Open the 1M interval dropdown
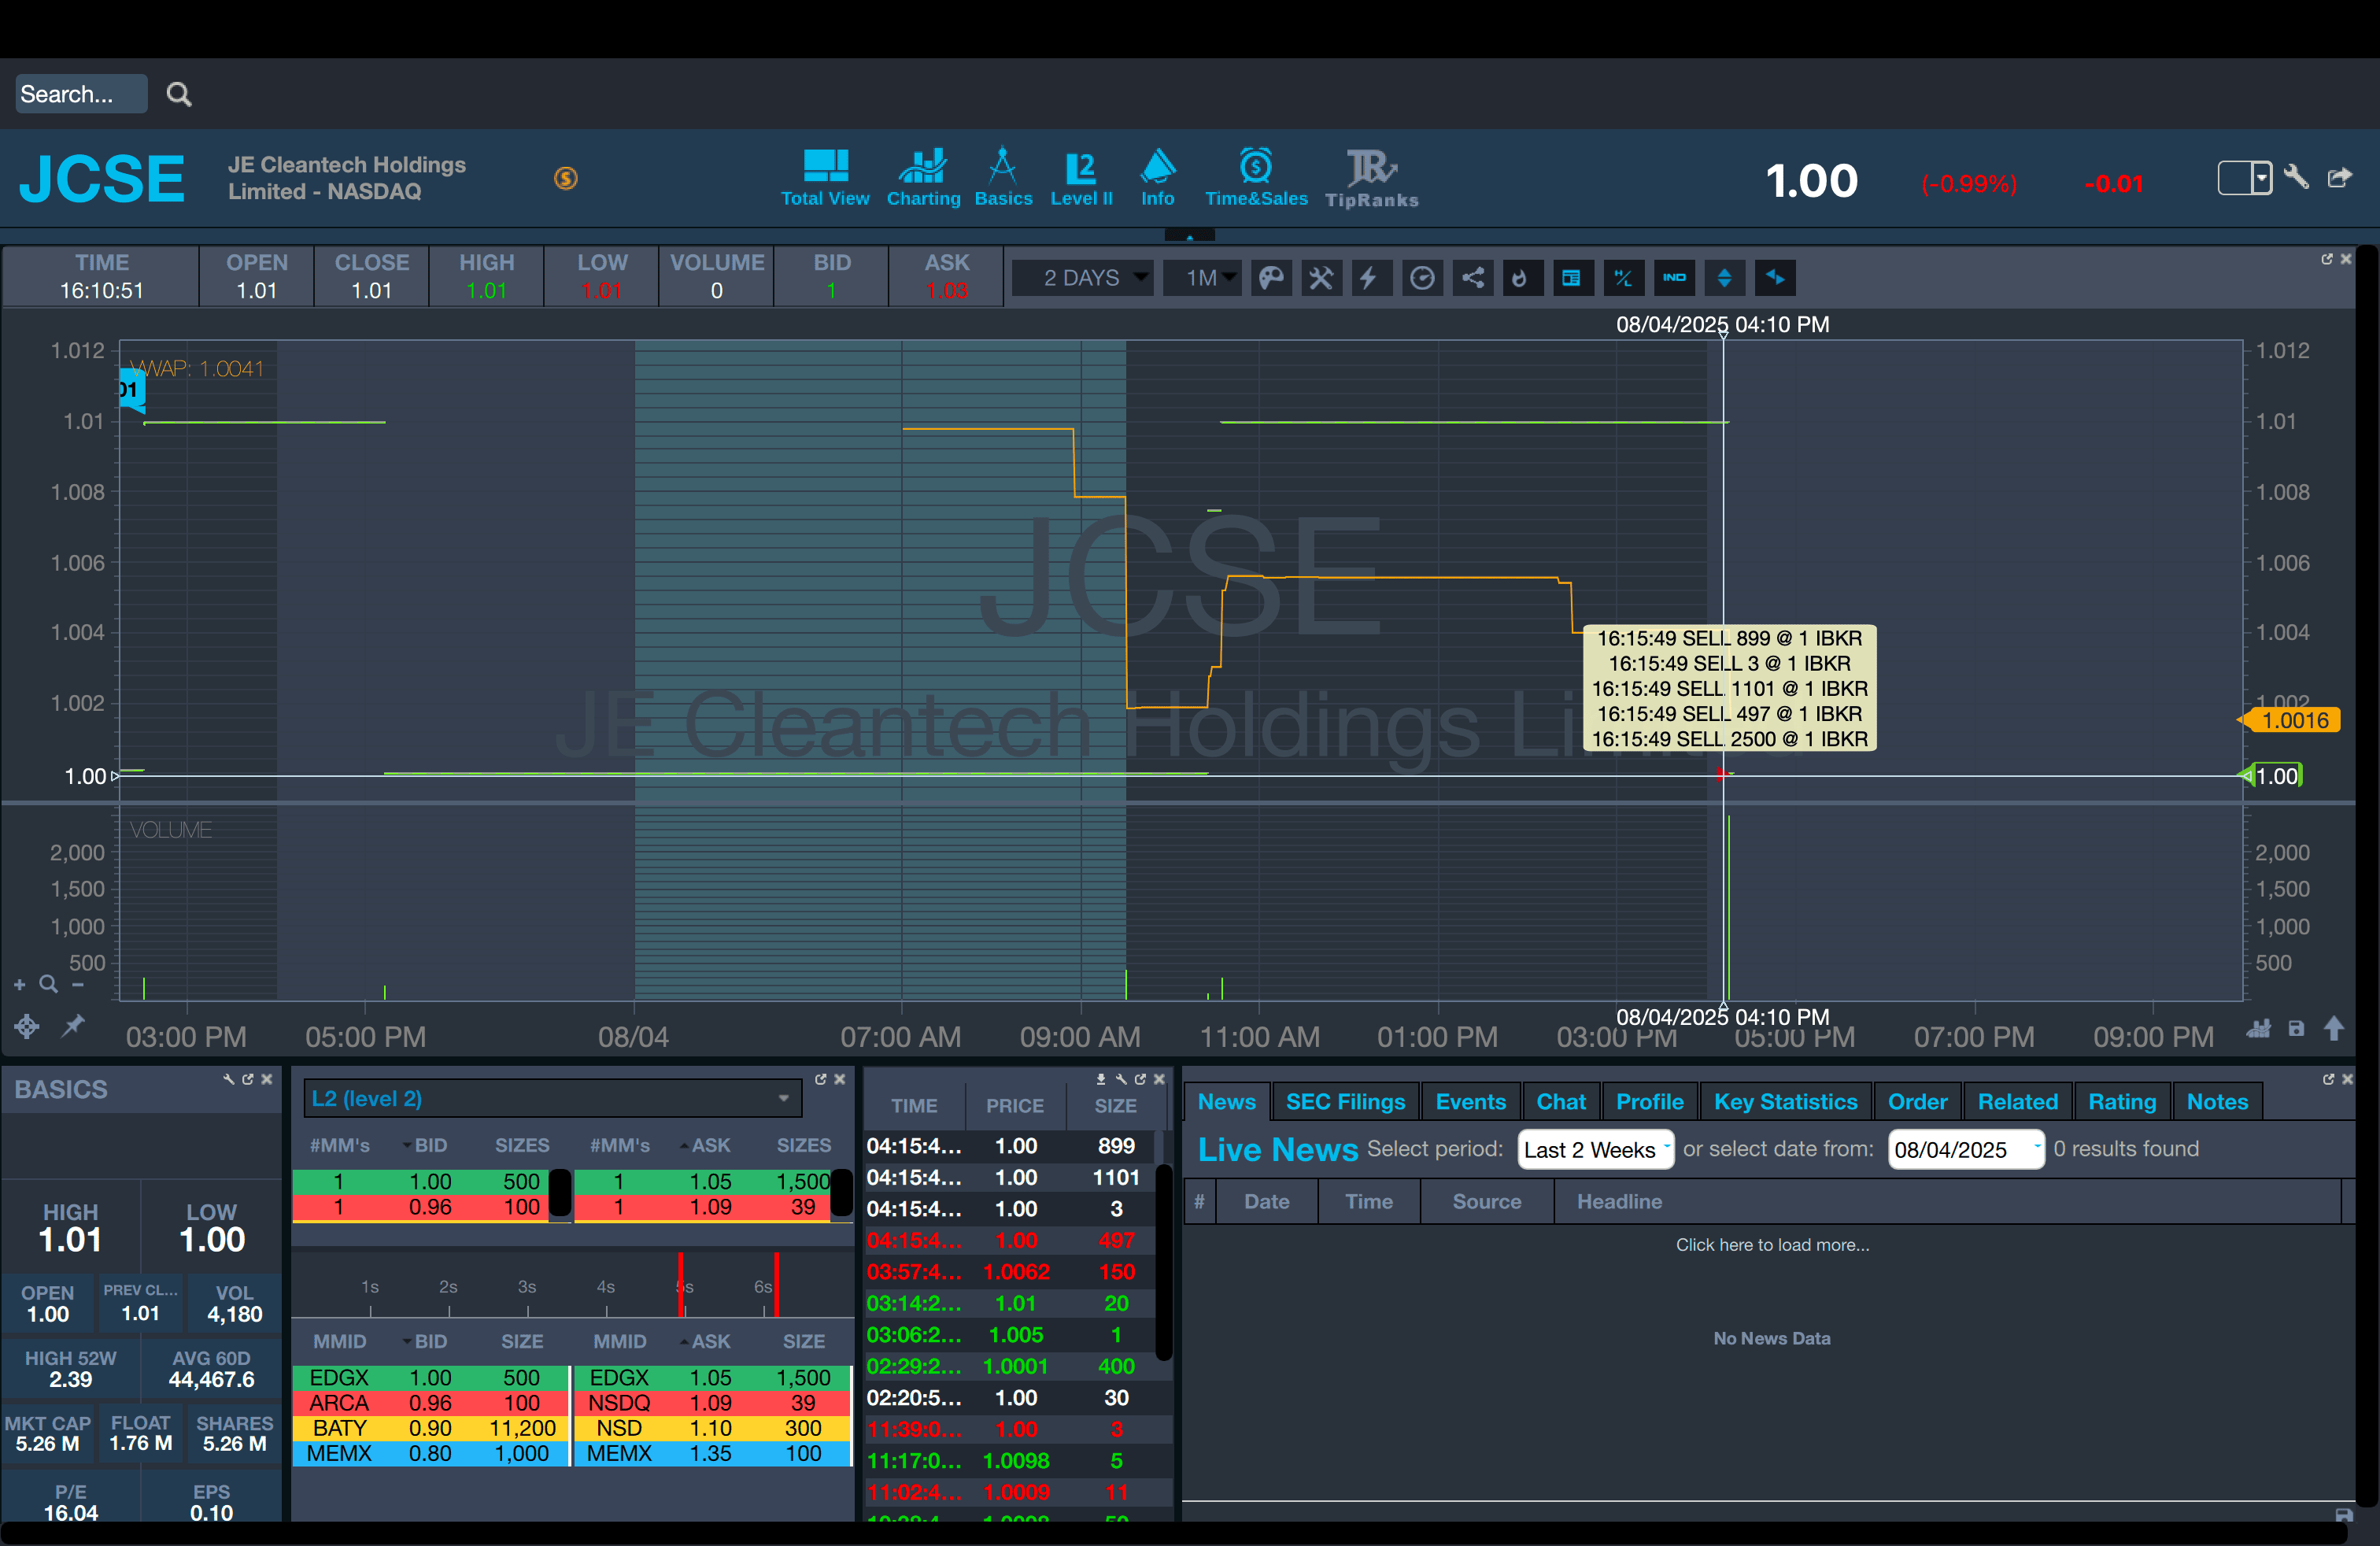 (x=1202, y=278)
